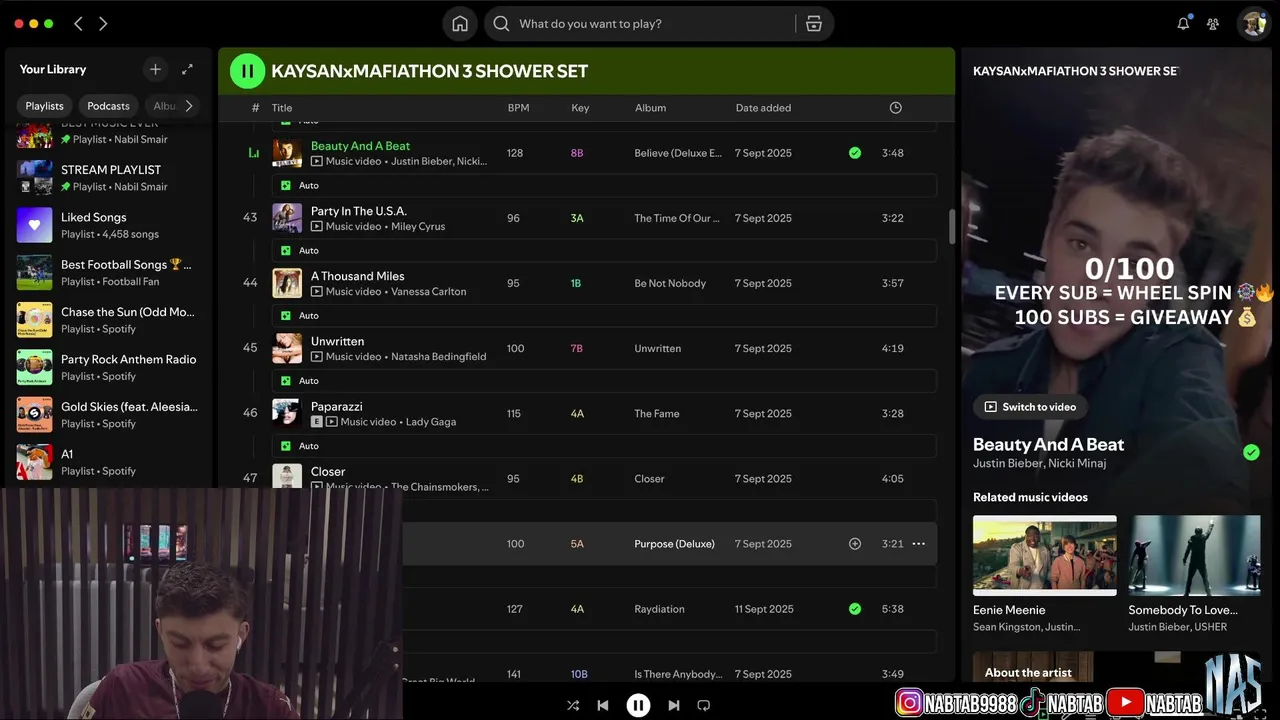Open the user profile avatar
This screenshot has height=720, width=1280.
1253,24
